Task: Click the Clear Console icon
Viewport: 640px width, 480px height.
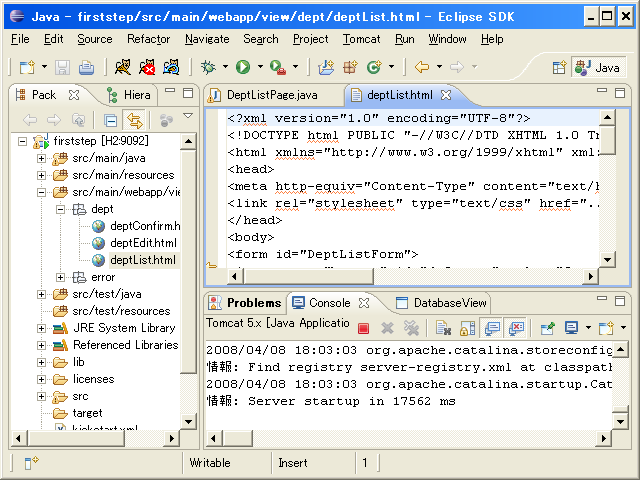Action: [x=441, y=327]
